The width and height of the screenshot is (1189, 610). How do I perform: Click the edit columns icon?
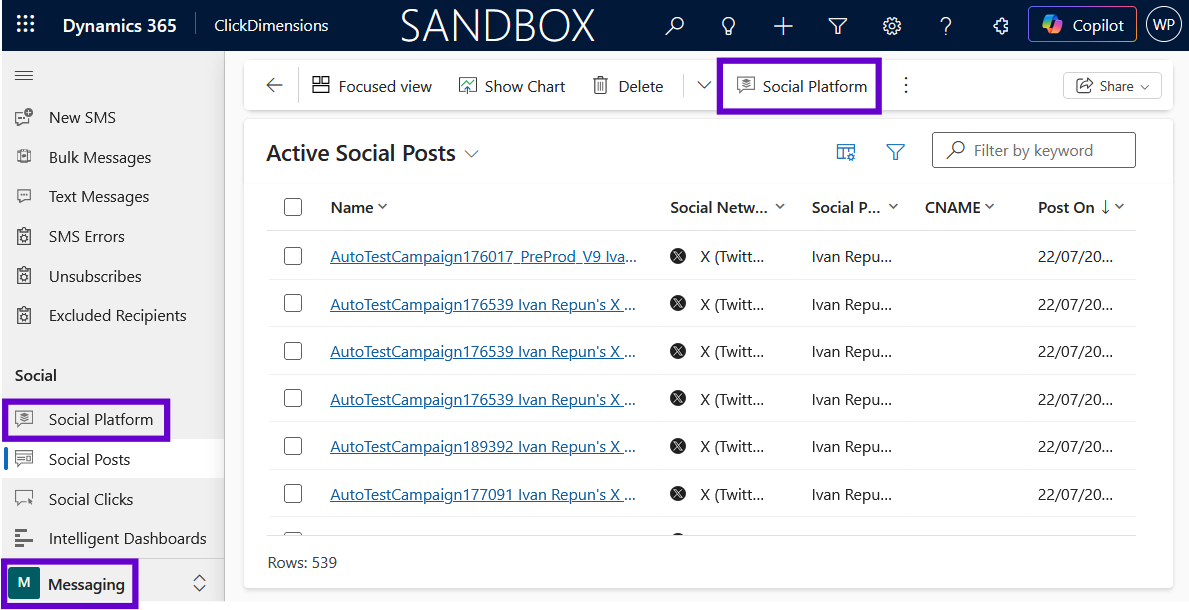[x=845, y=152]
